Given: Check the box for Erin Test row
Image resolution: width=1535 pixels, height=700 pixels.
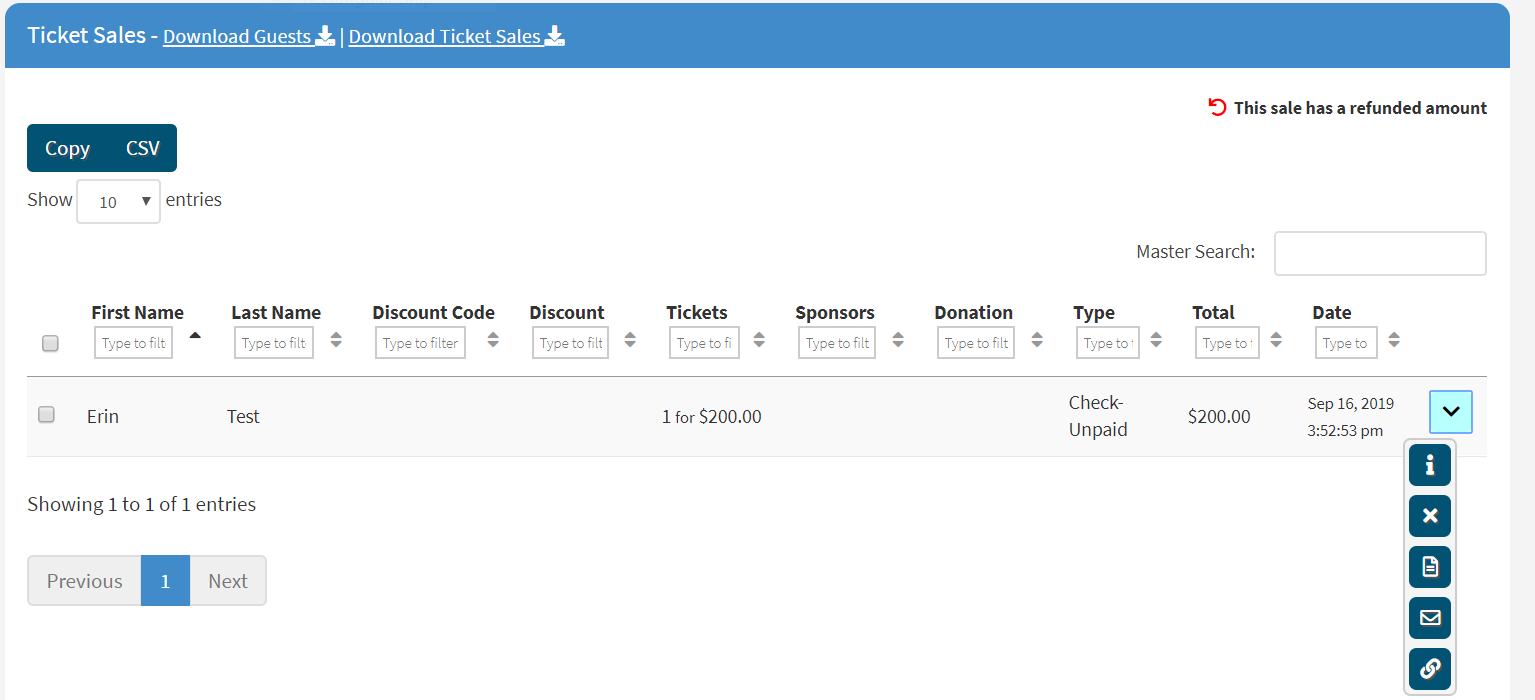Looking at the screenshot, I should point(46,414).
